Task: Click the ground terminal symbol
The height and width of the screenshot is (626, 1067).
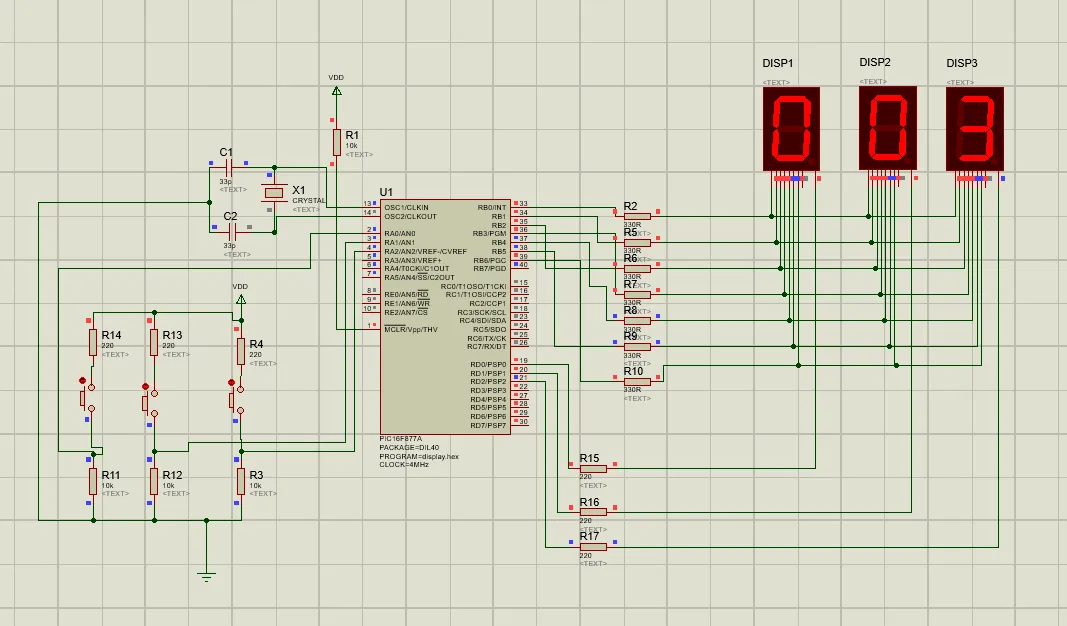Action: 207,575
